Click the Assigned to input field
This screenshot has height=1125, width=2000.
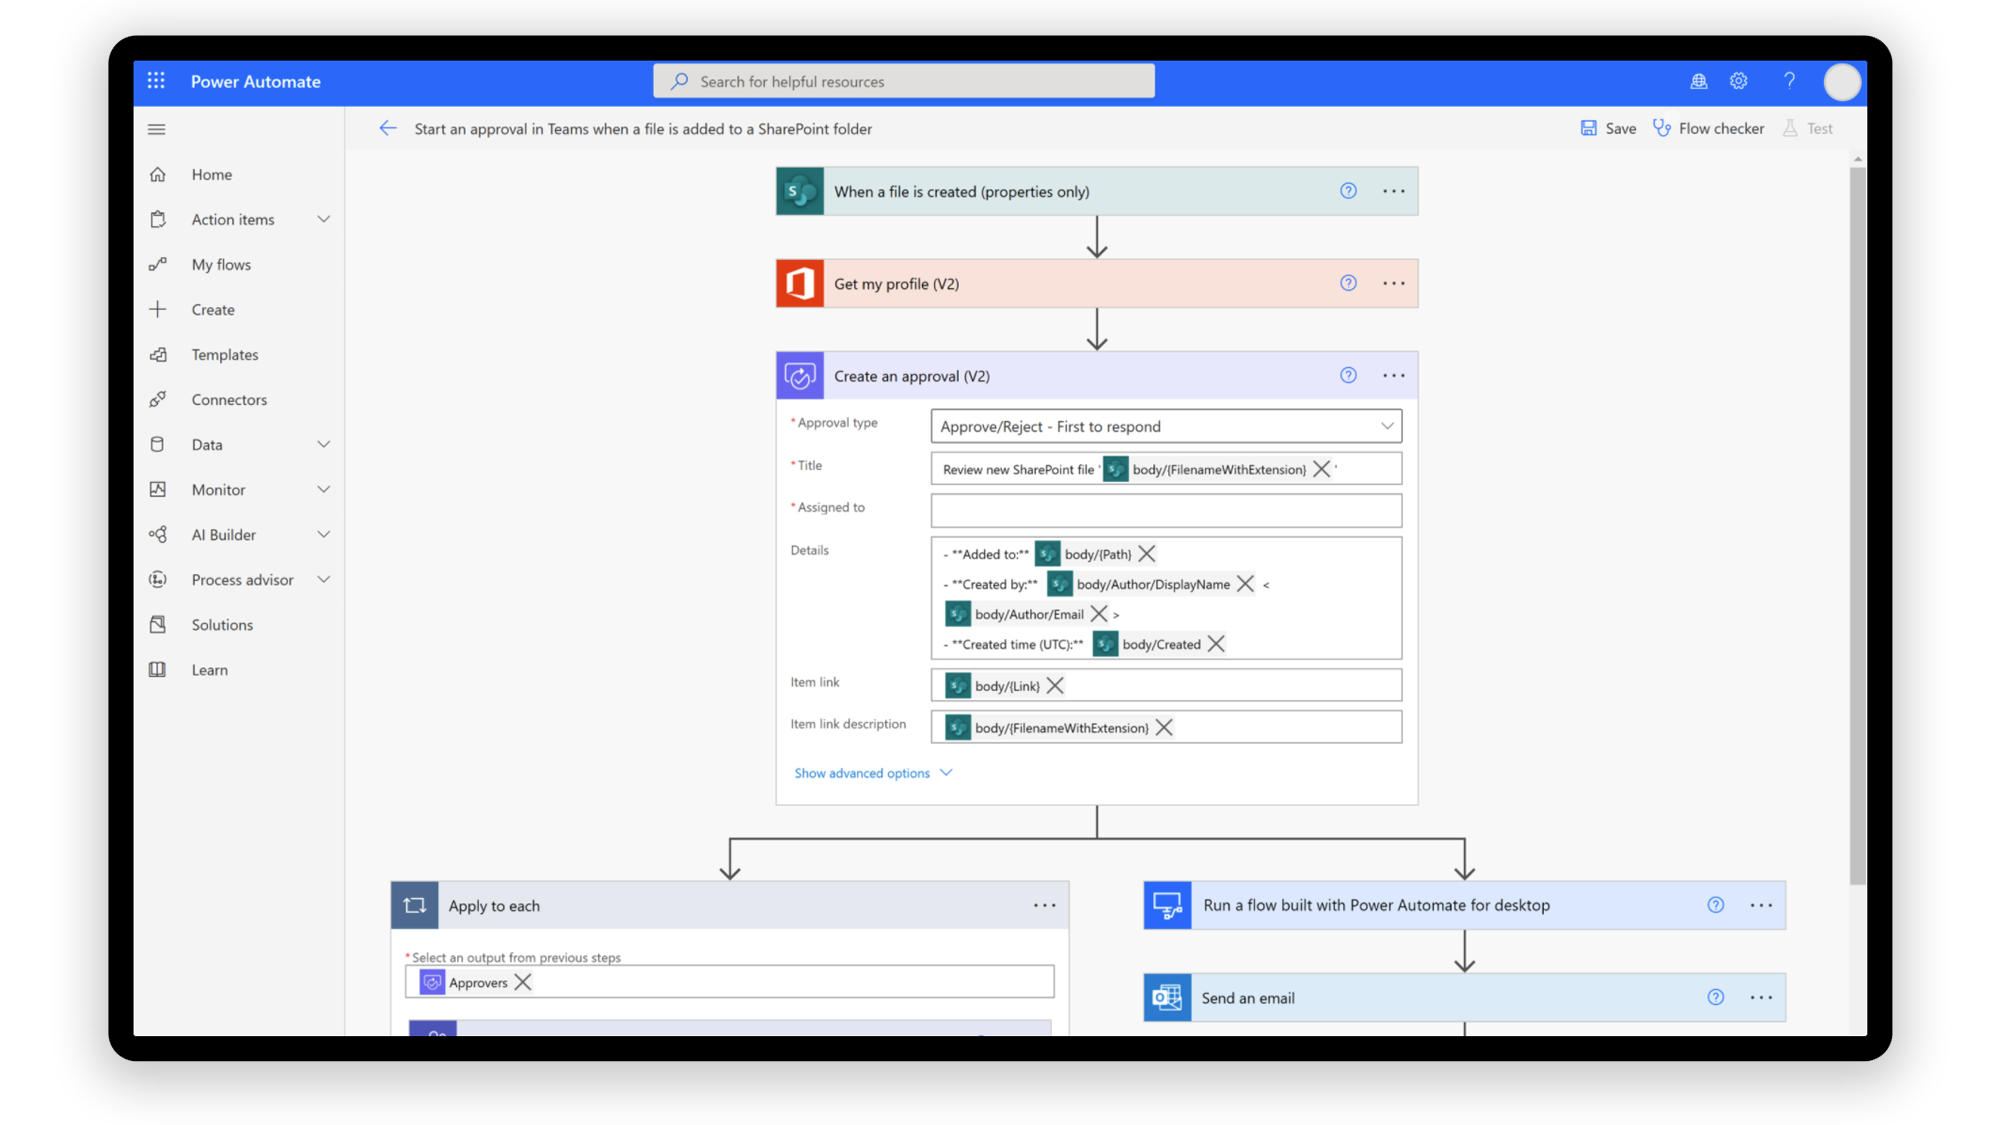[x=1165, y=510]
